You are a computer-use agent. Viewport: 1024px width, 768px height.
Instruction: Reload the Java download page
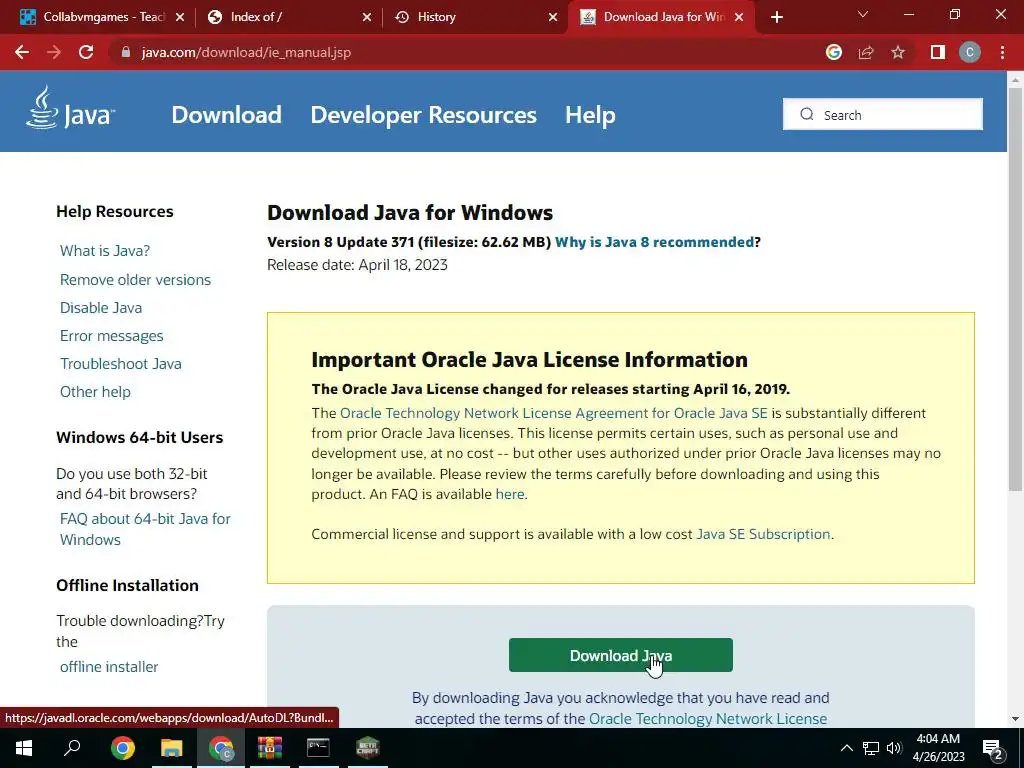point(86,52)
